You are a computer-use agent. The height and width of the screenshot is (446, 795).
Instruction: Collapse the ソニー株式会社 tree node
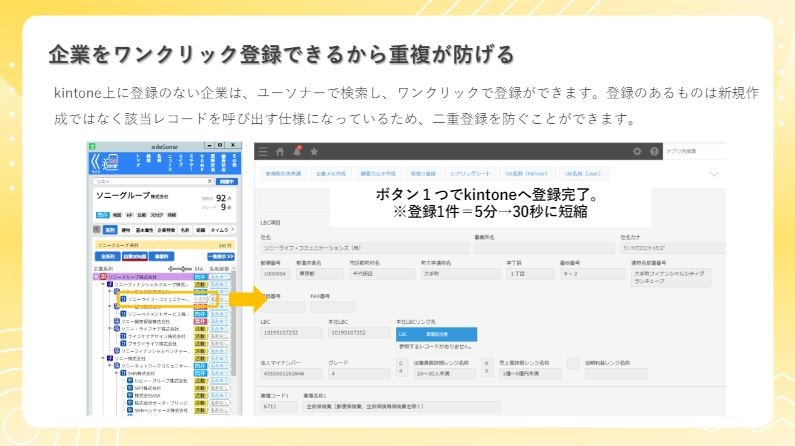pos(103,358)
